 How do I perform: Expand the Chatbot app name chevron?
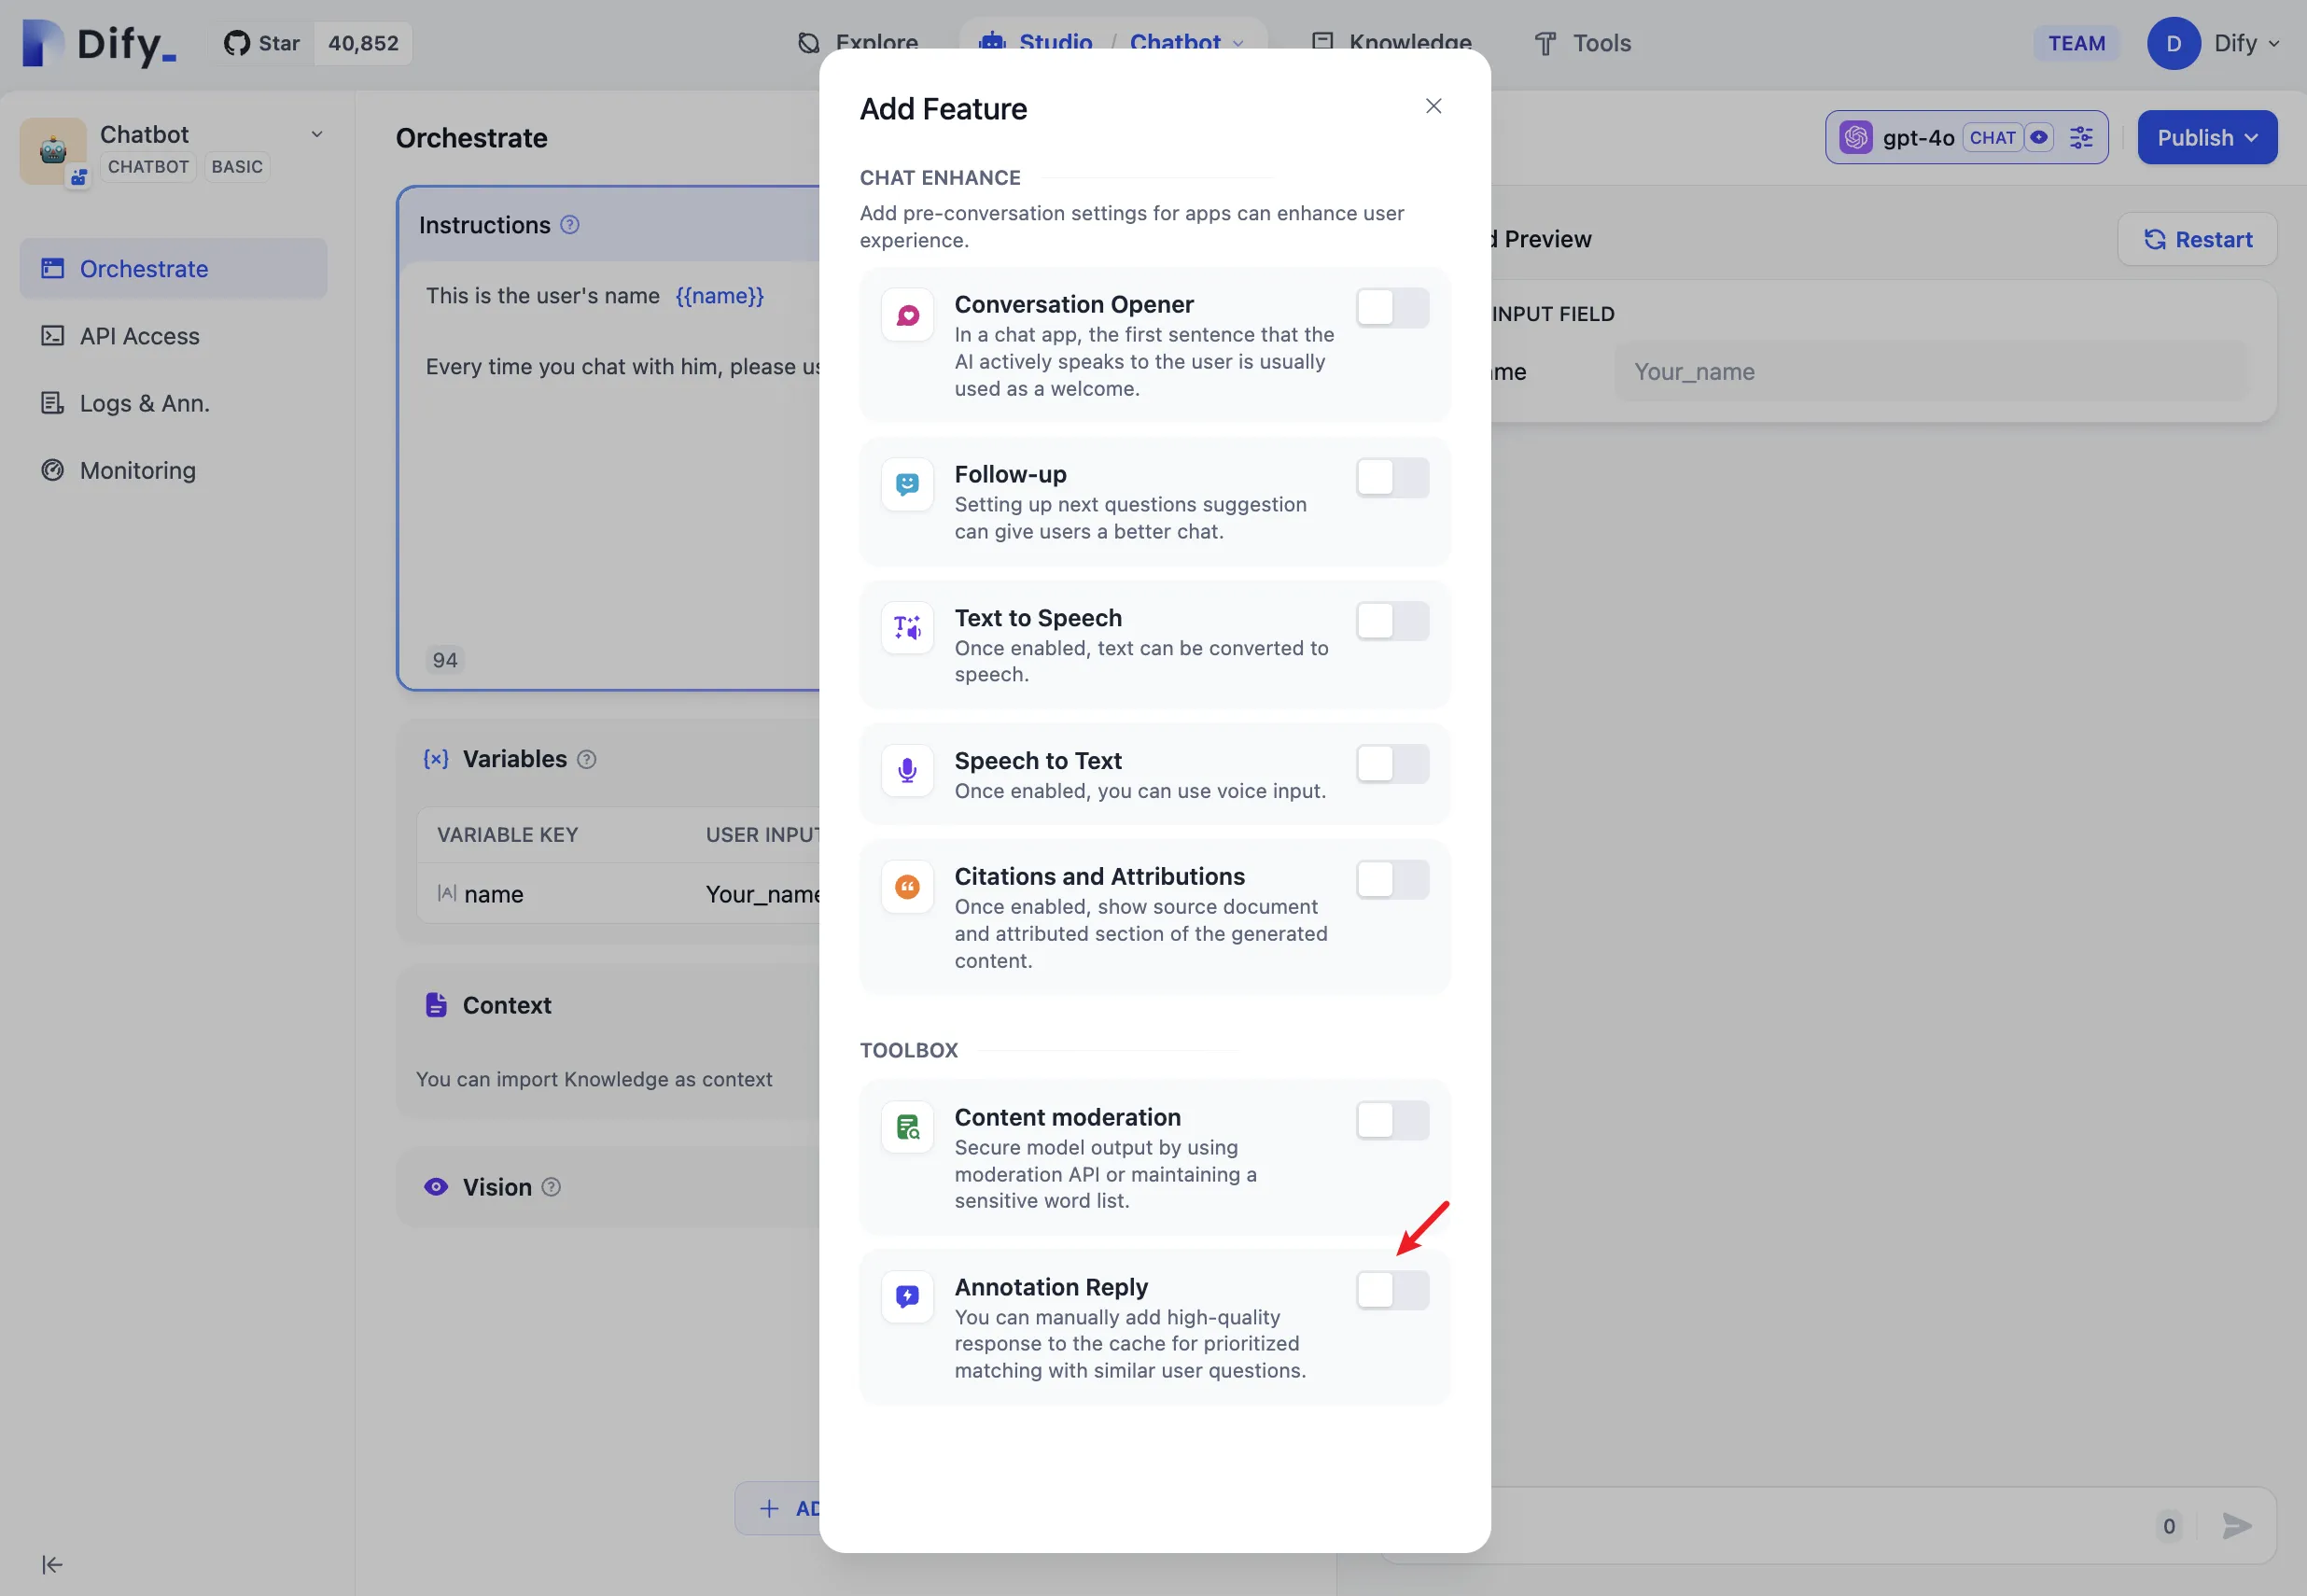(317, 134)
